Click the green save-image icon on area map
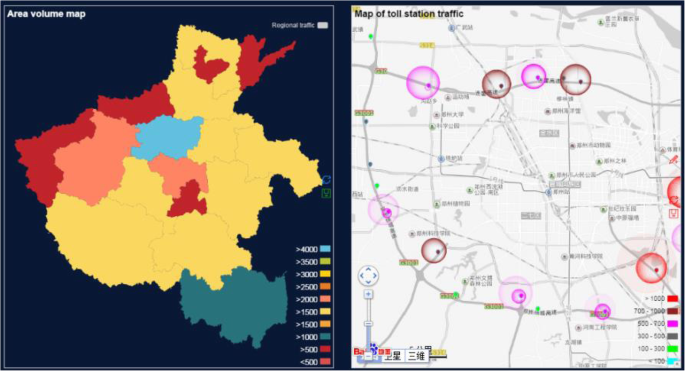This screenshot has height=371, width=685. coord(326,193)
